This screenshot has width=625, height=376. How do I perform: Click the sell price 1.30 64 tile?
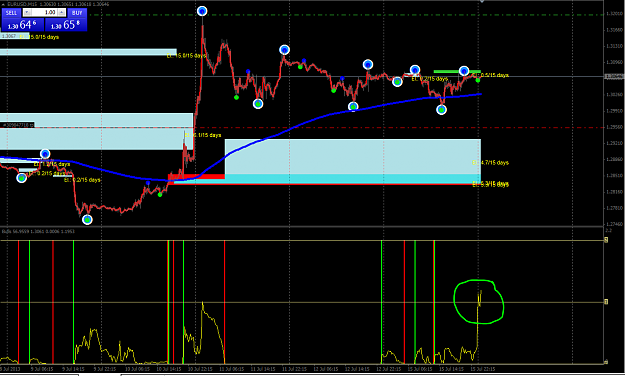[x=22, y=25]
